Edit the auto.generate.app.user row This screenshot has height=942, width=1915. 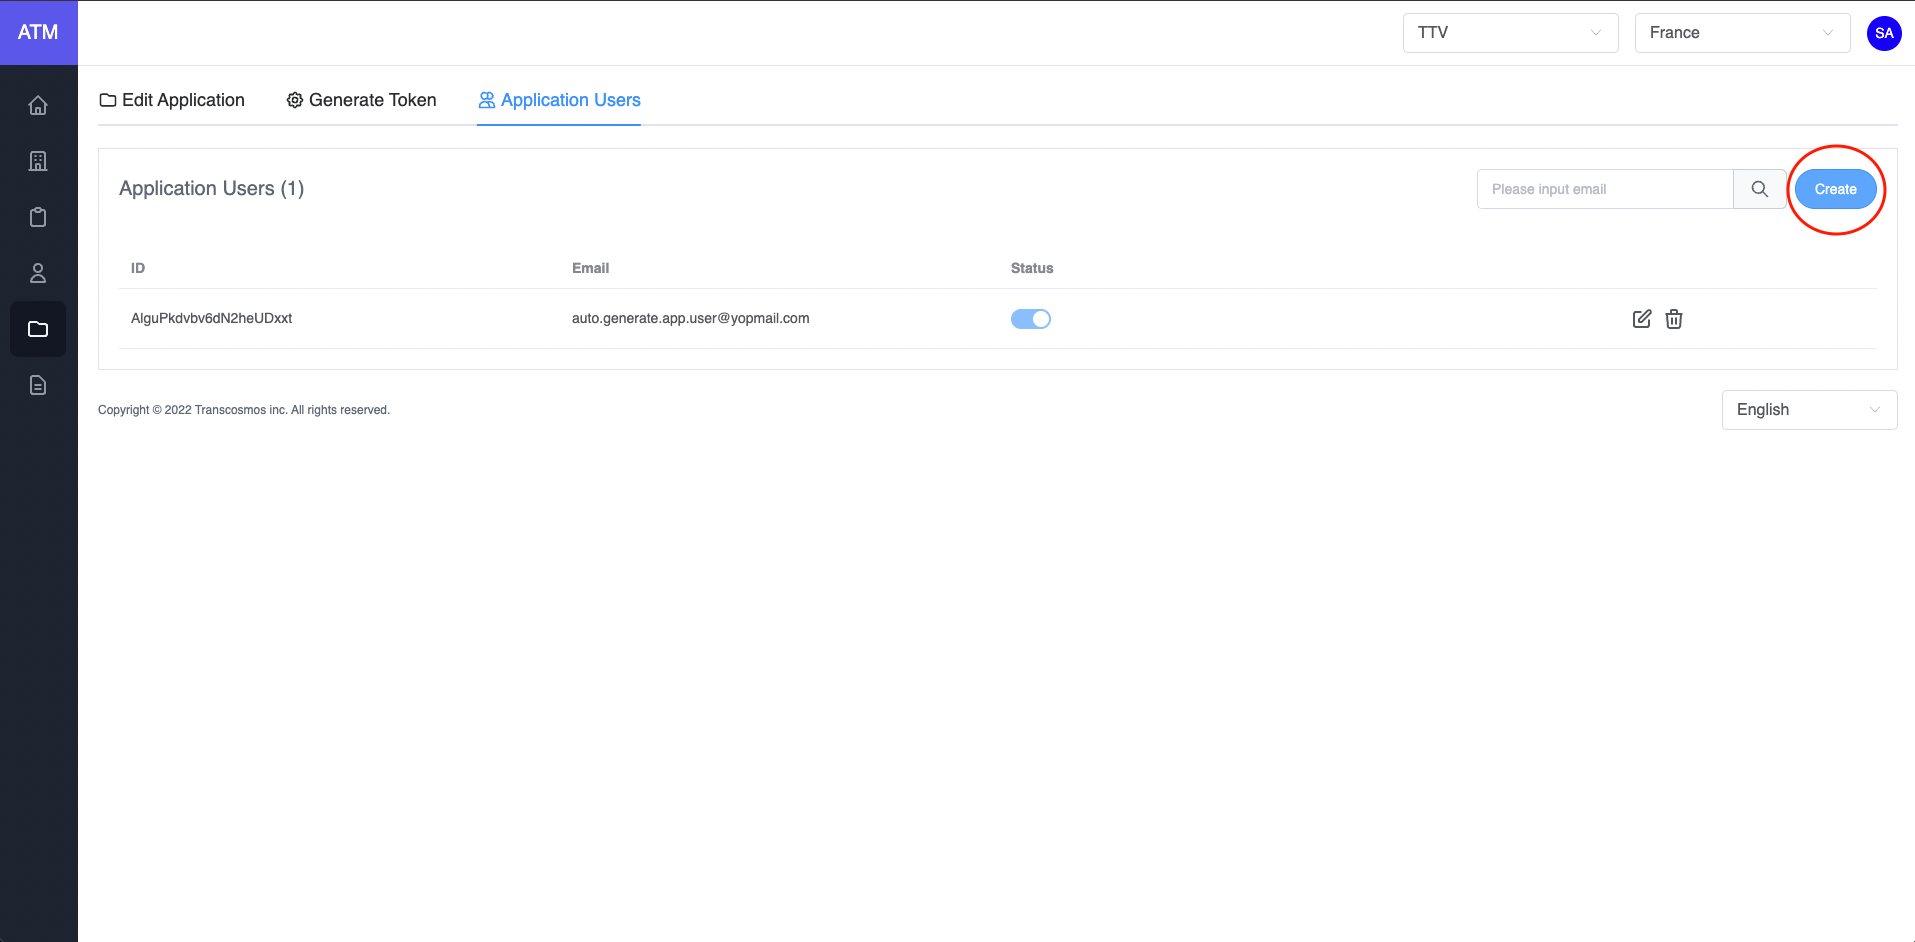pos(1641,319)
